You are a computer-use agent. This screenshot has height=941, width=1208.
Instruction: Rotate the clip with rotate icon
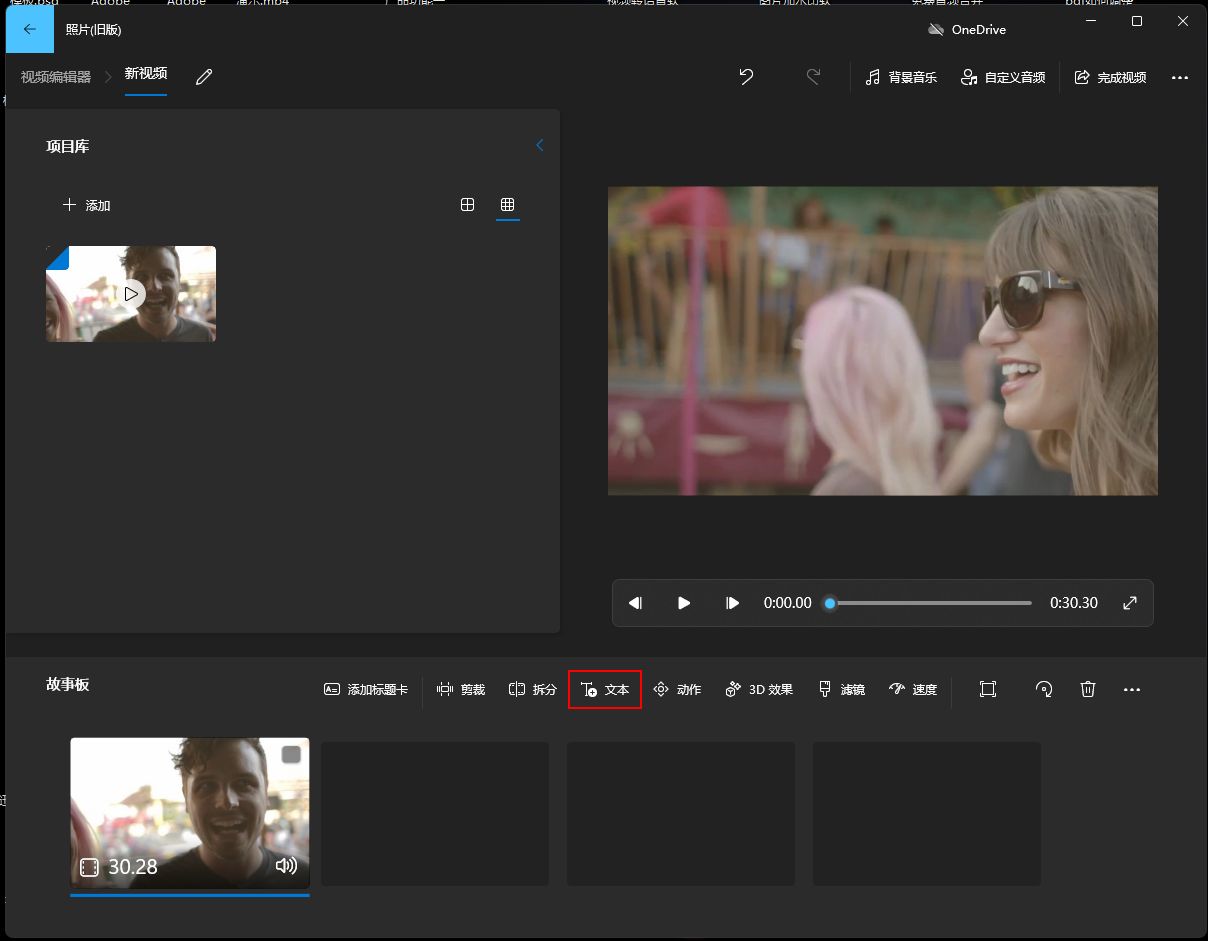coord(1044,689)
